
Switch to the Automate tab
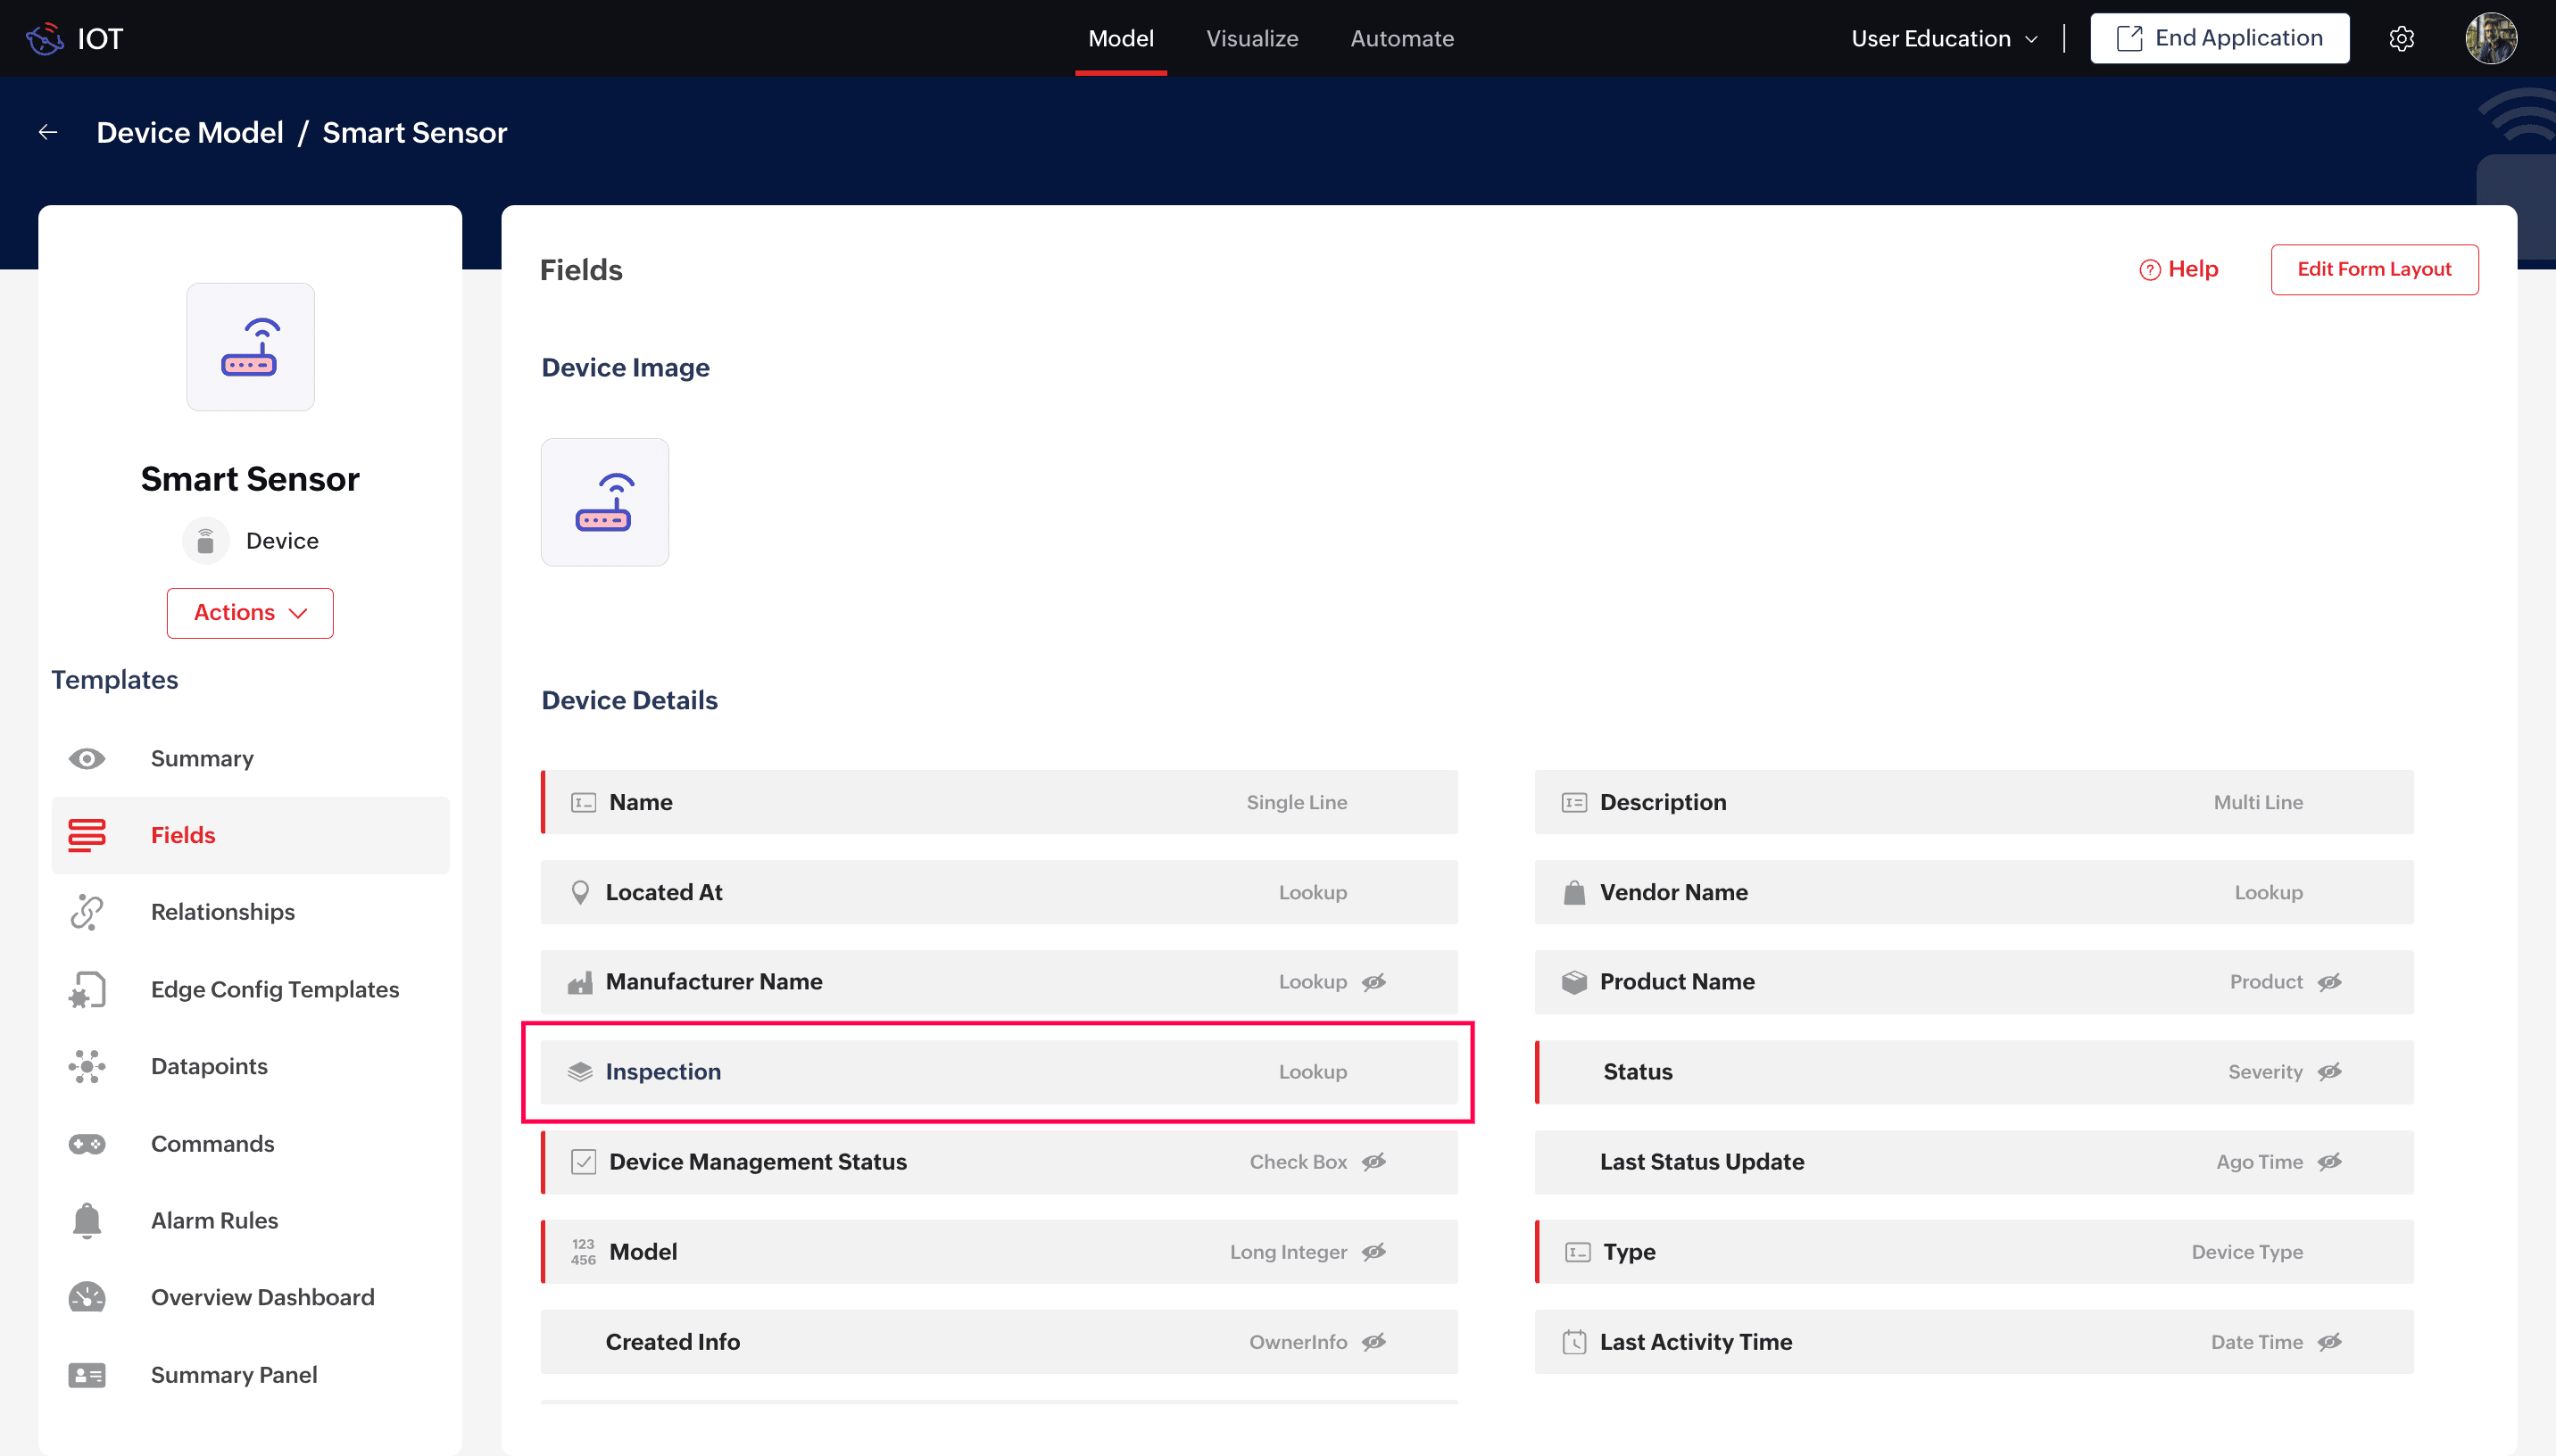pos(1401,38)
